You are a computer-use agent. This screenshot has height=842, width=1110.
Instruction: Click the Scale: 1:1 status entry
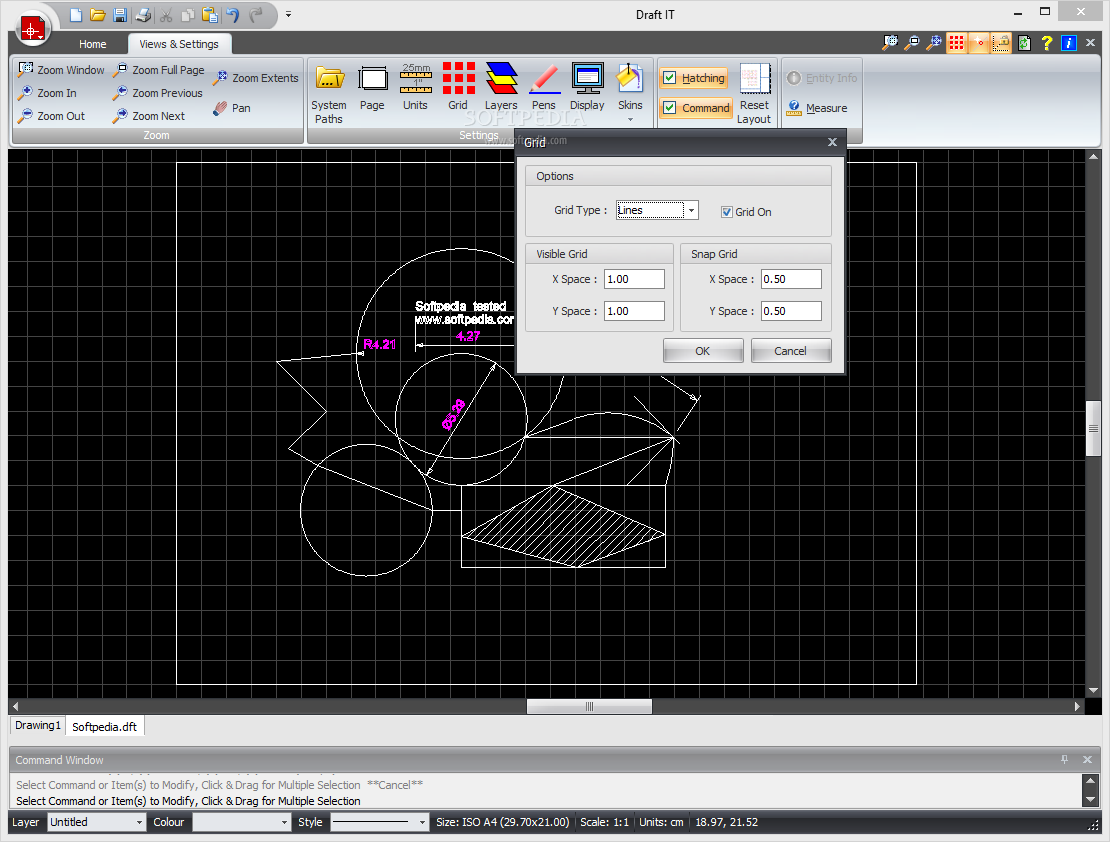coord(605,822)
